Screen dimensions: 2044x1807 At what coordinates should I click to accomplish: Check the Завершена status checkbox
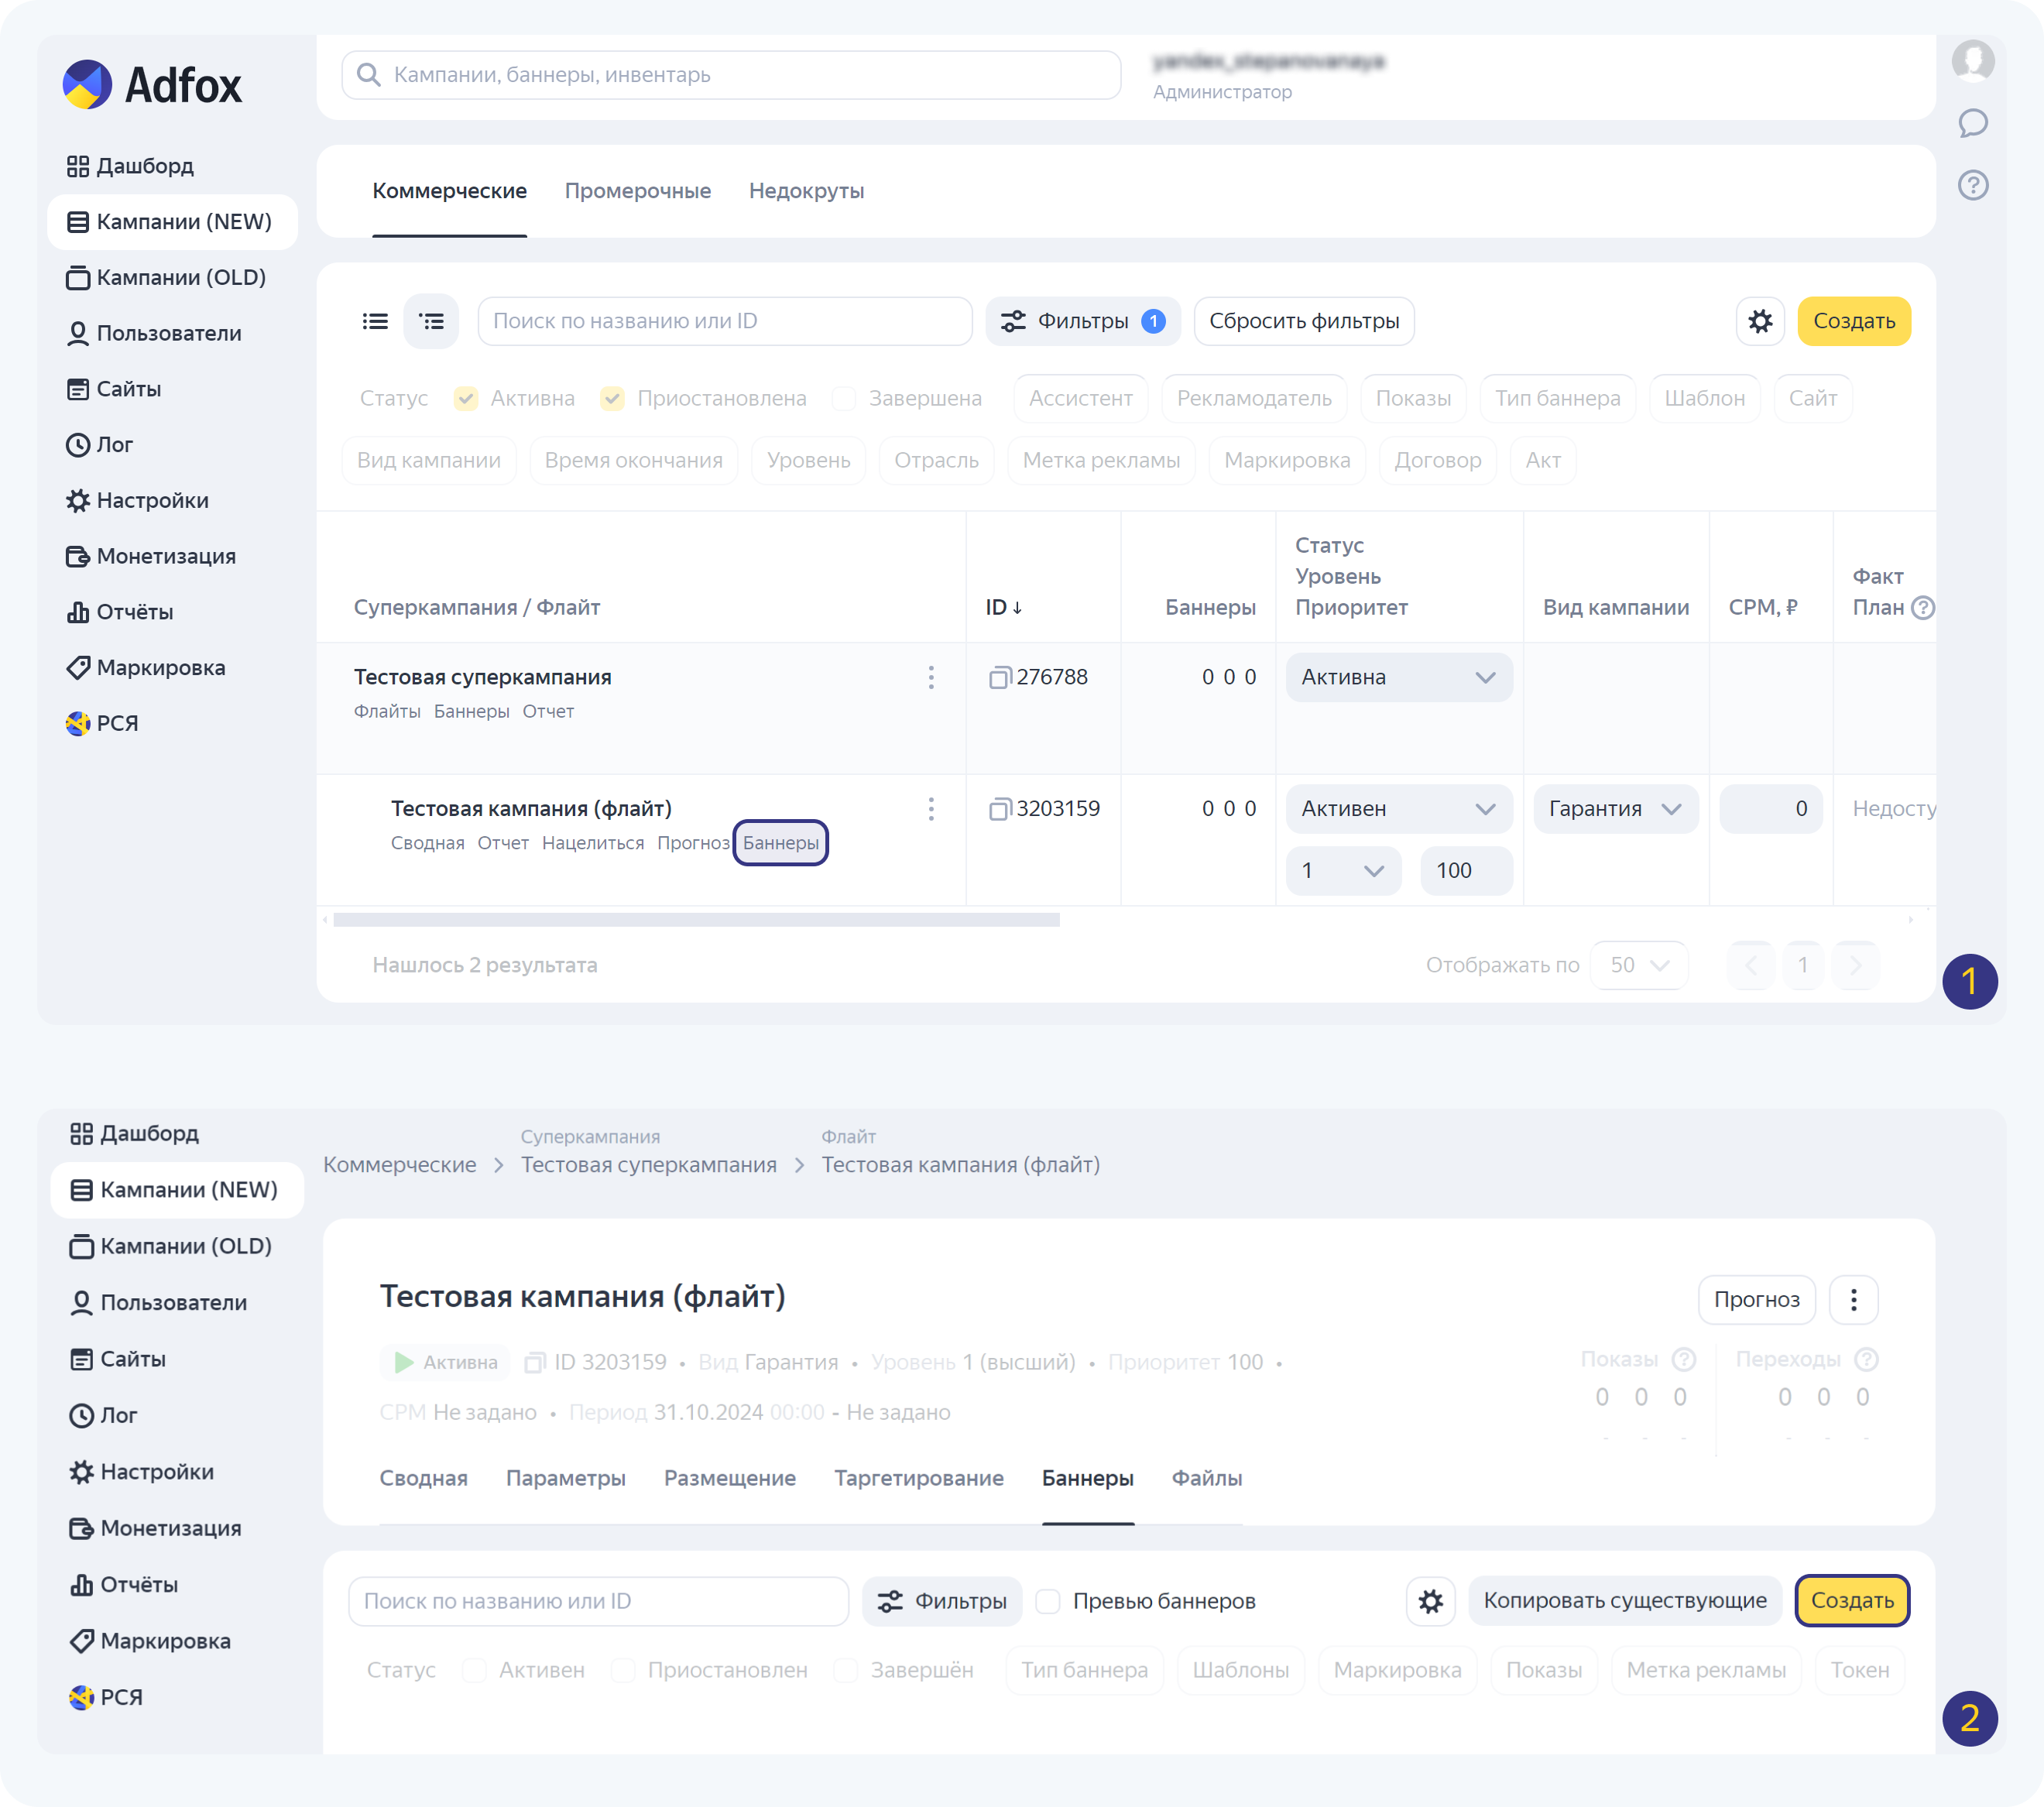(844, 399)
